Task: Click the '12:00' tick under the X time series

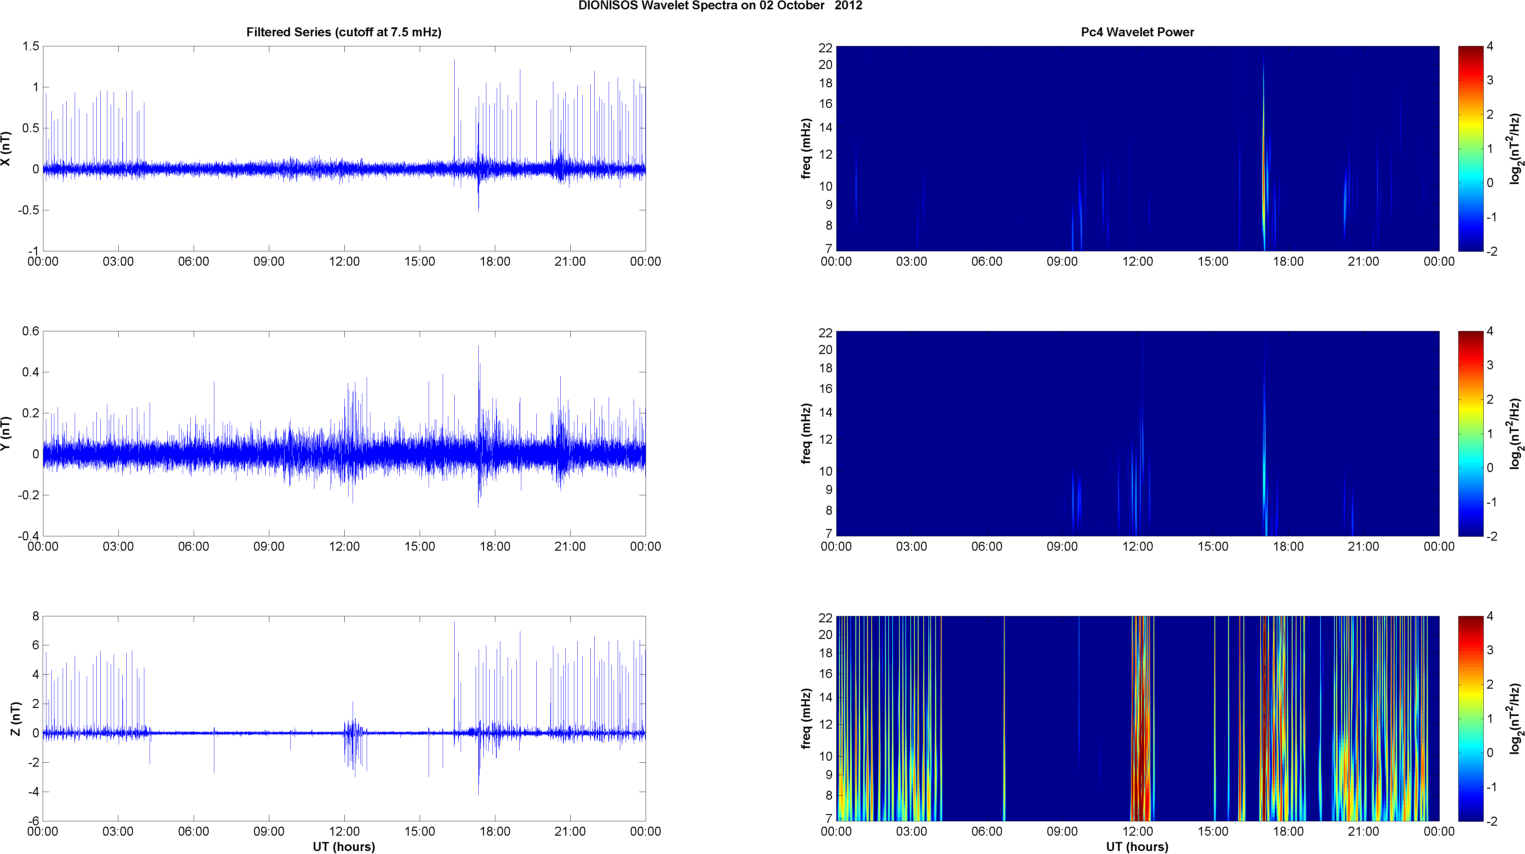Action: pos(344,262)
